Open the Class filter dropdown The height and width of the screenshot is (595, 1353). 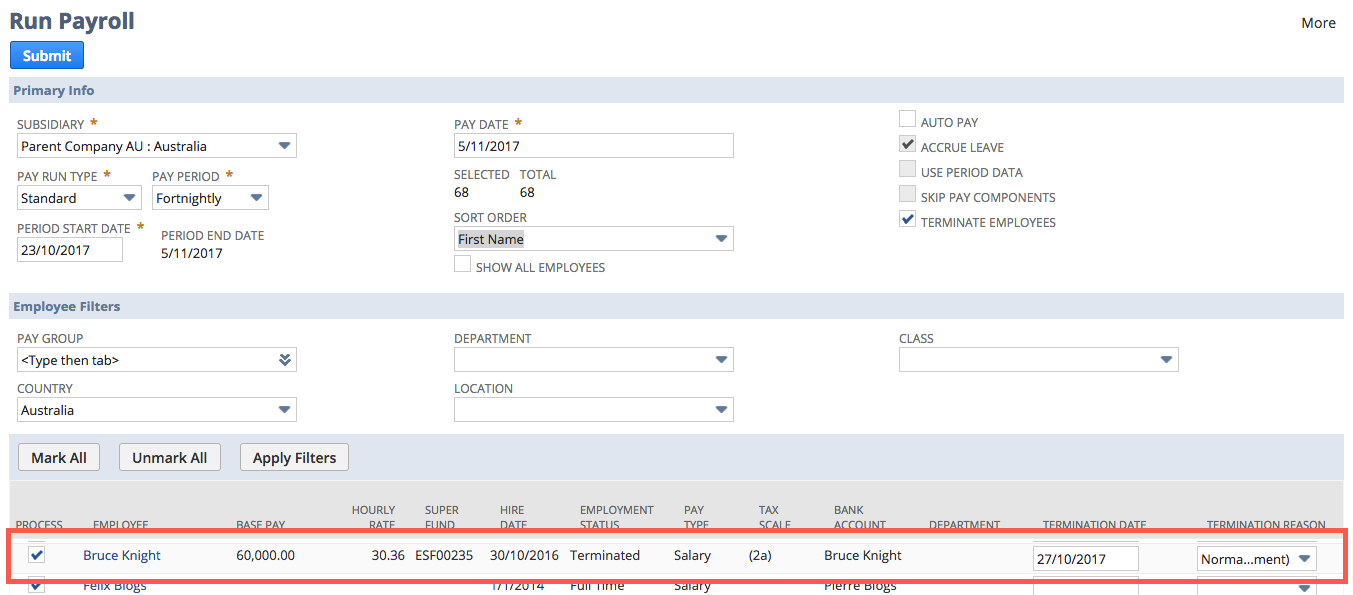(1165, 359)
